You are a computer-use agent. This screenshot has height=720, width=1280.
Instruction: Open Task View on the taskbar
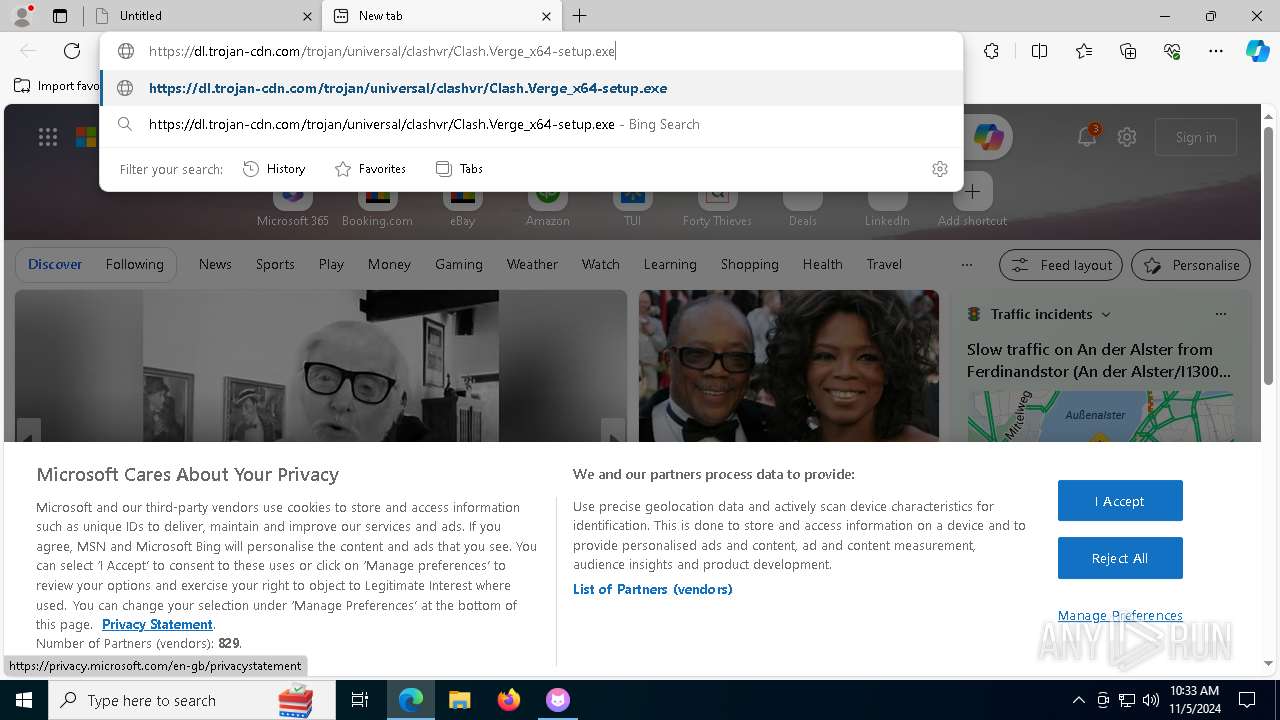(360, 700)
